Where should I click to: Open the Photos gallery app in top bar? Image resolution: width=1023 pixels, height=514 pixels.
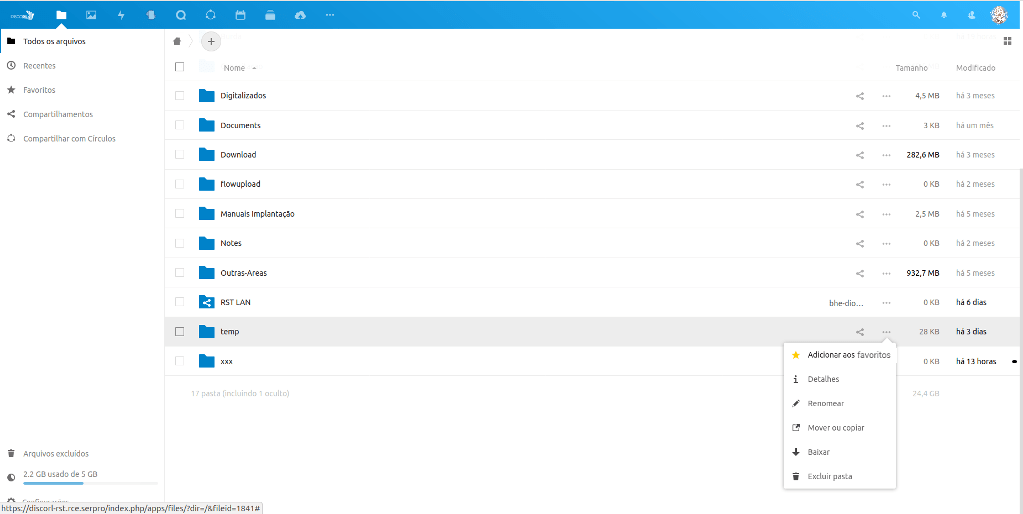click(x=91, y=15)
